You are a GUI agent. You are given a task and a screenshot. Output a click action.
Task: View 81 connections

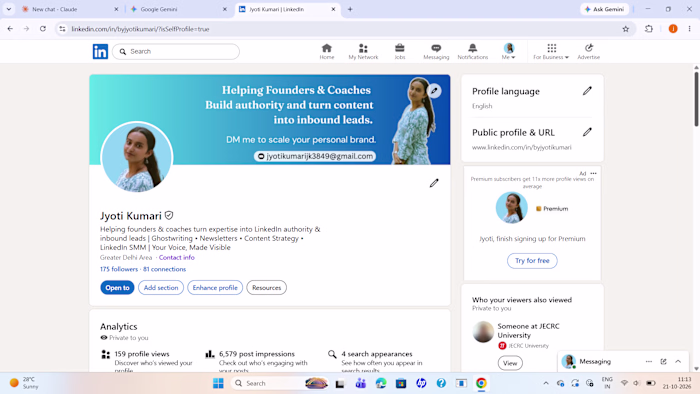[x=164, y=269]
